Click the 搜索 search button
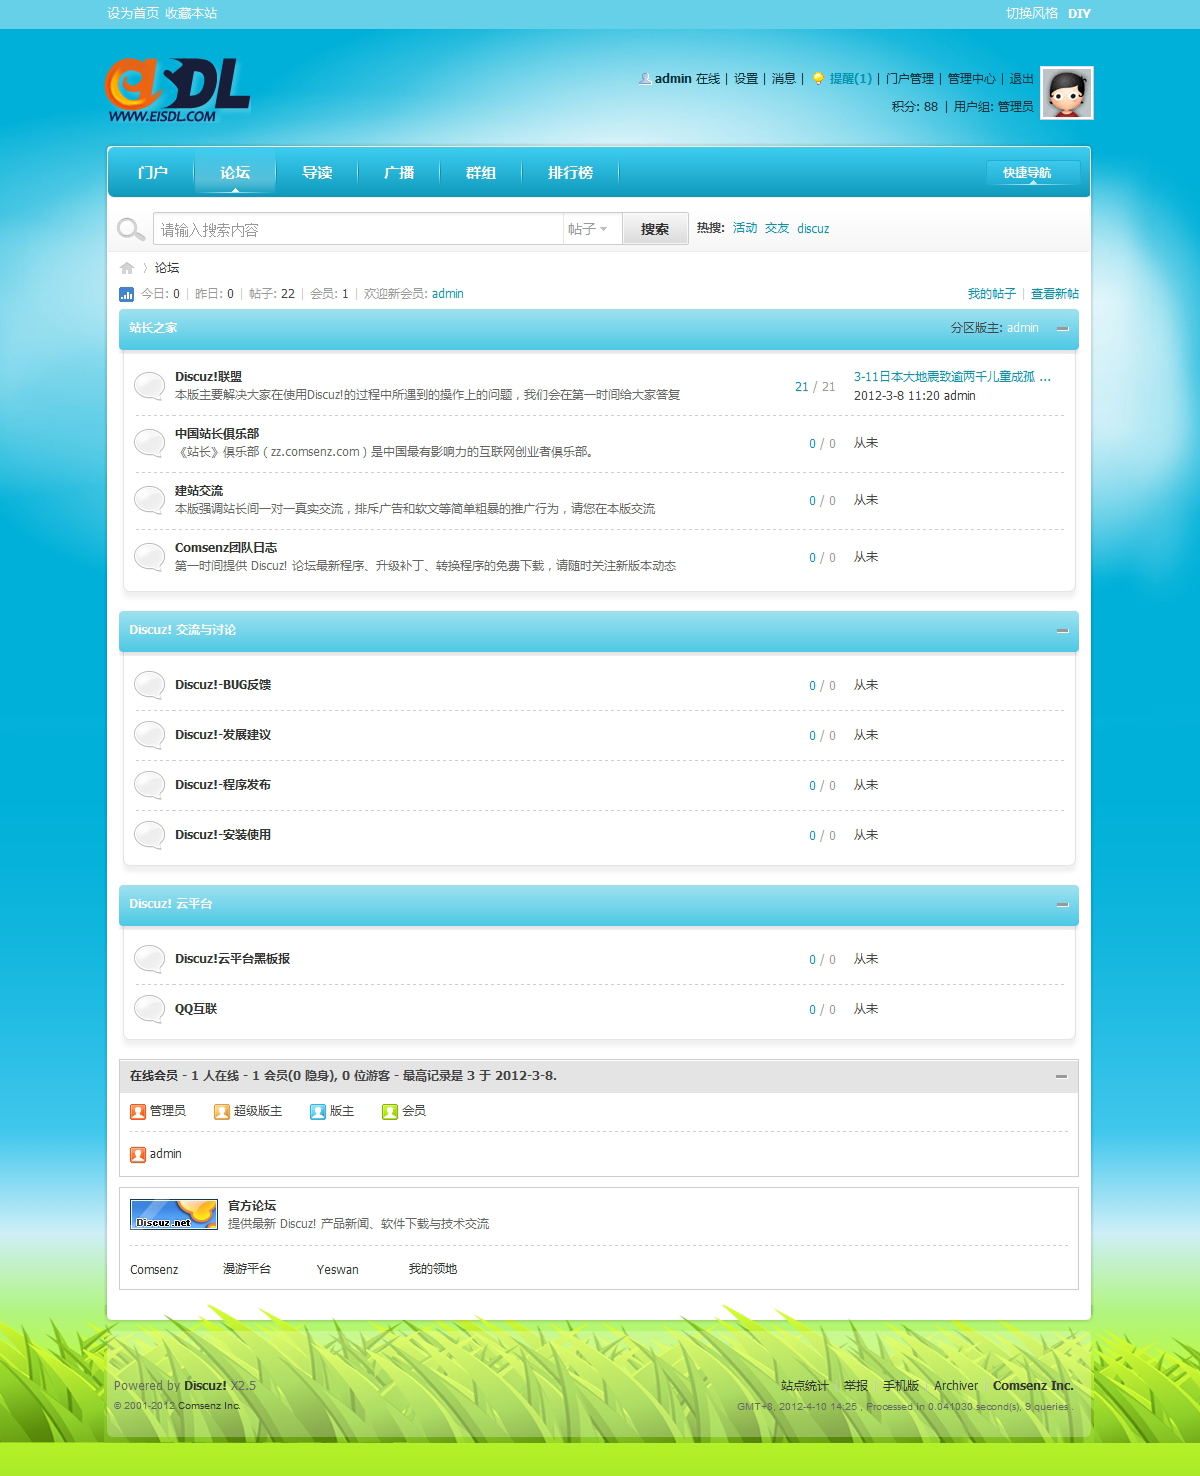 (x=655, y=229)
